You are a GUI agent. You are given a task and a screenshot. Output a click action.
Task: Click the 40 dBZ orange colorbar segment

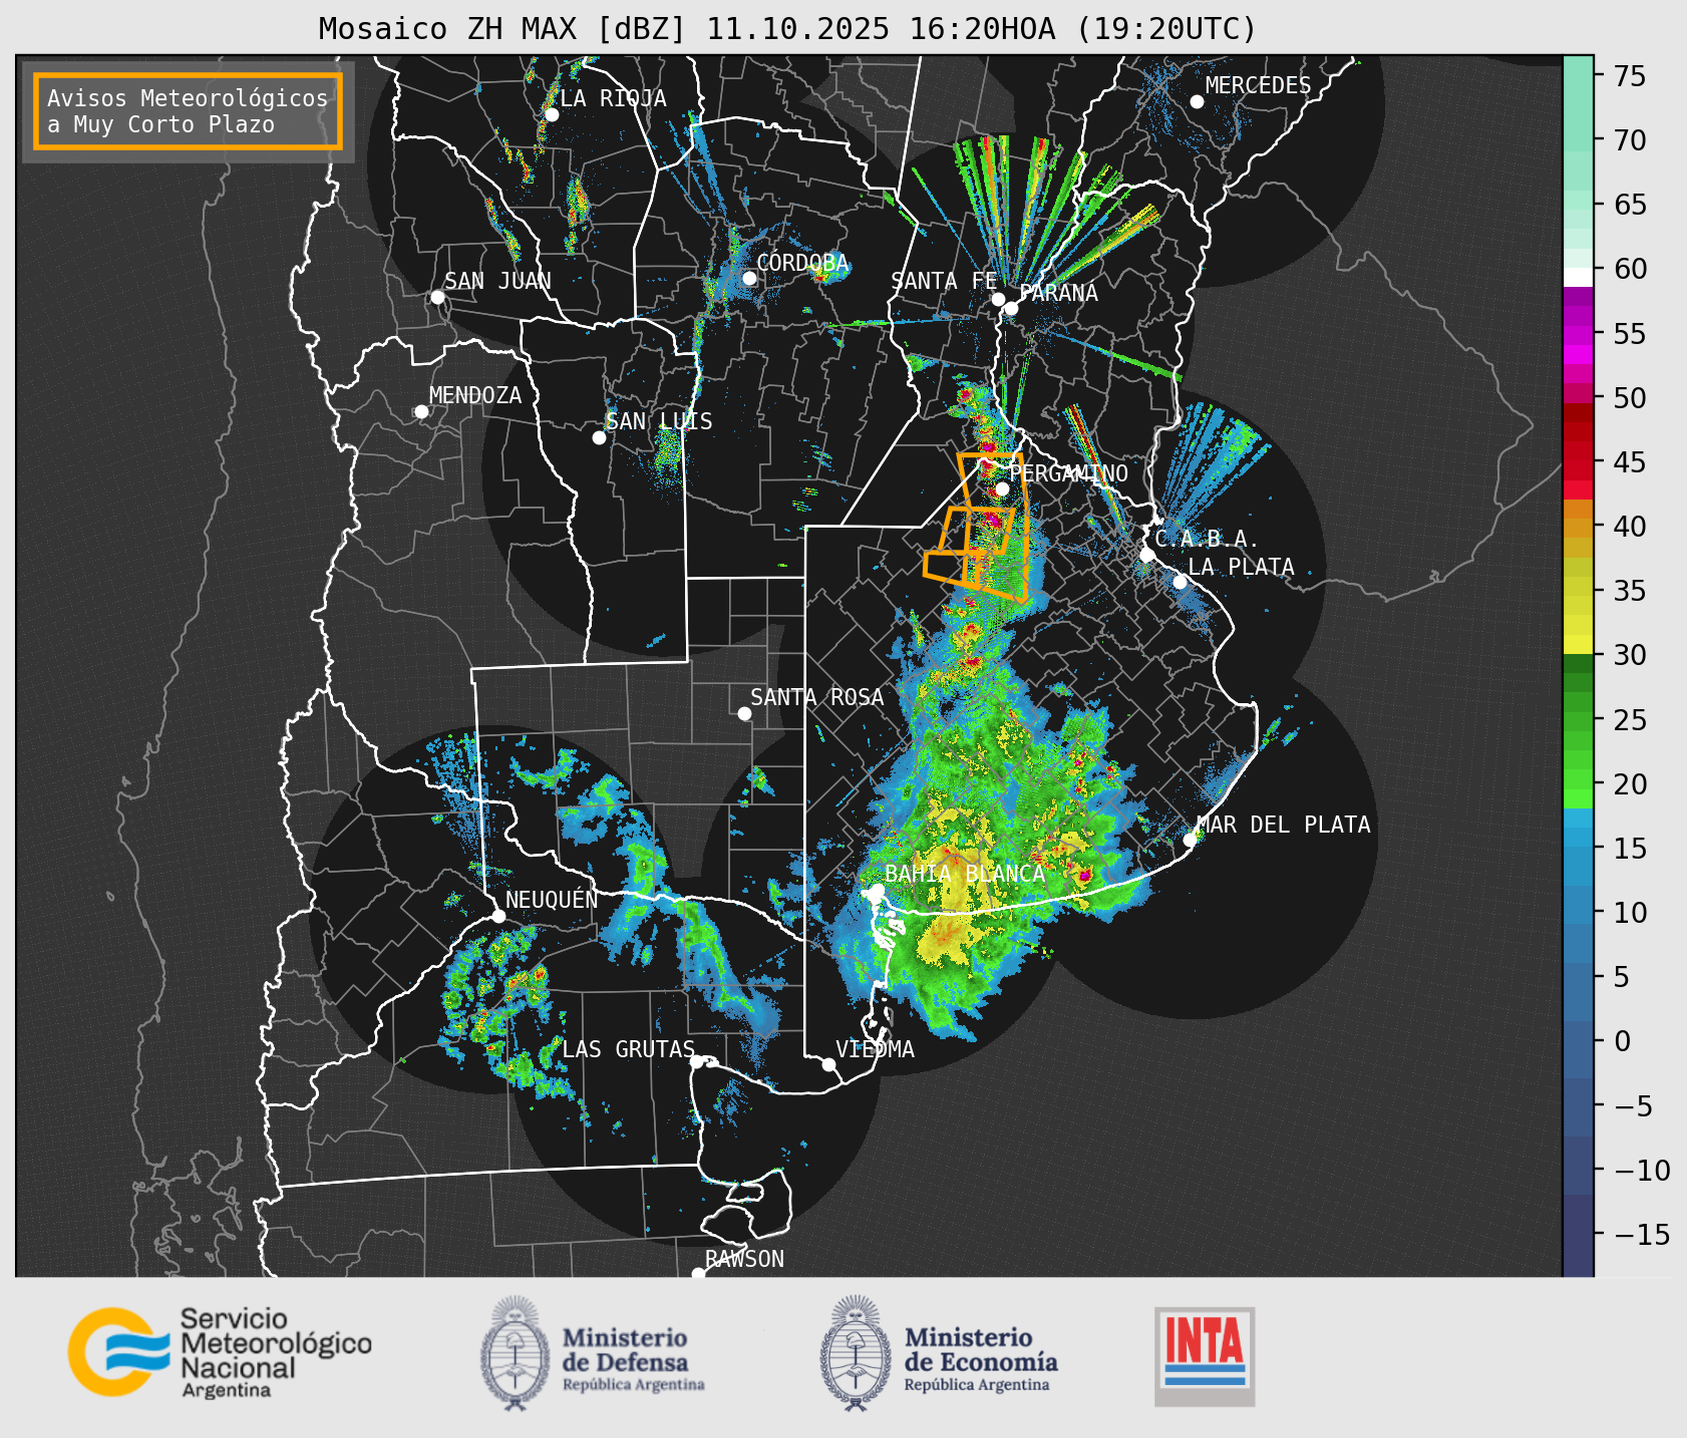pos(1578,527)
